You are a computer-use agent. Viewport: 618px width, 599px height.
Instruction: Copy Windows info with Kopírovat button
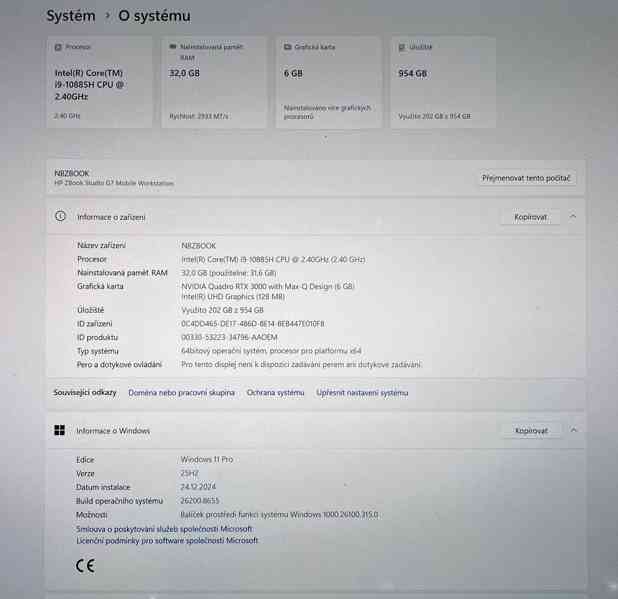pyautogui.click(x=531, y=431)
